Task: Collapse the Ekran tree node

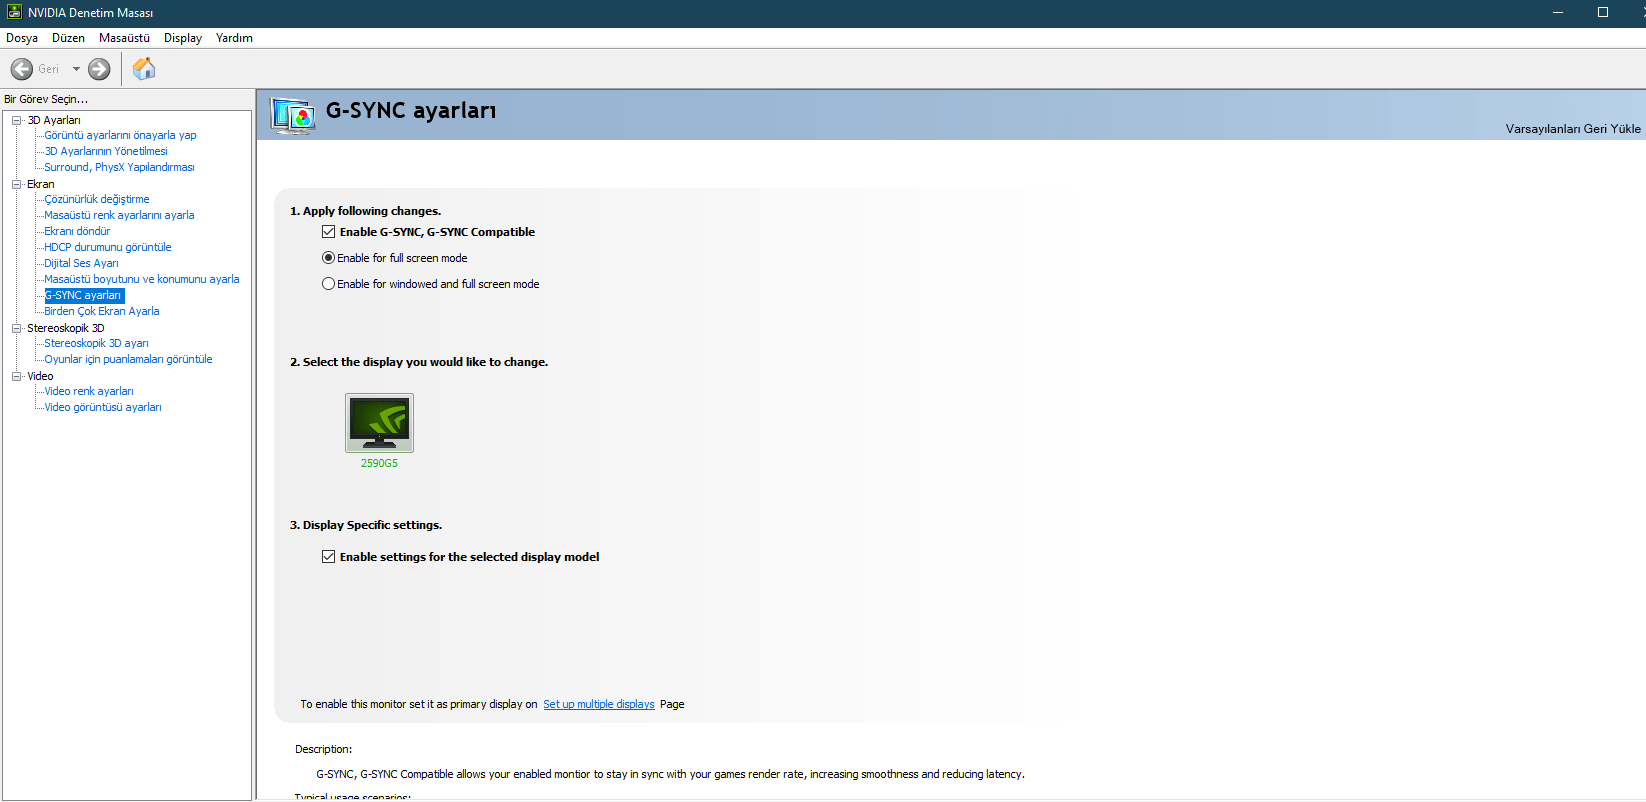Action: click(16, 184)
